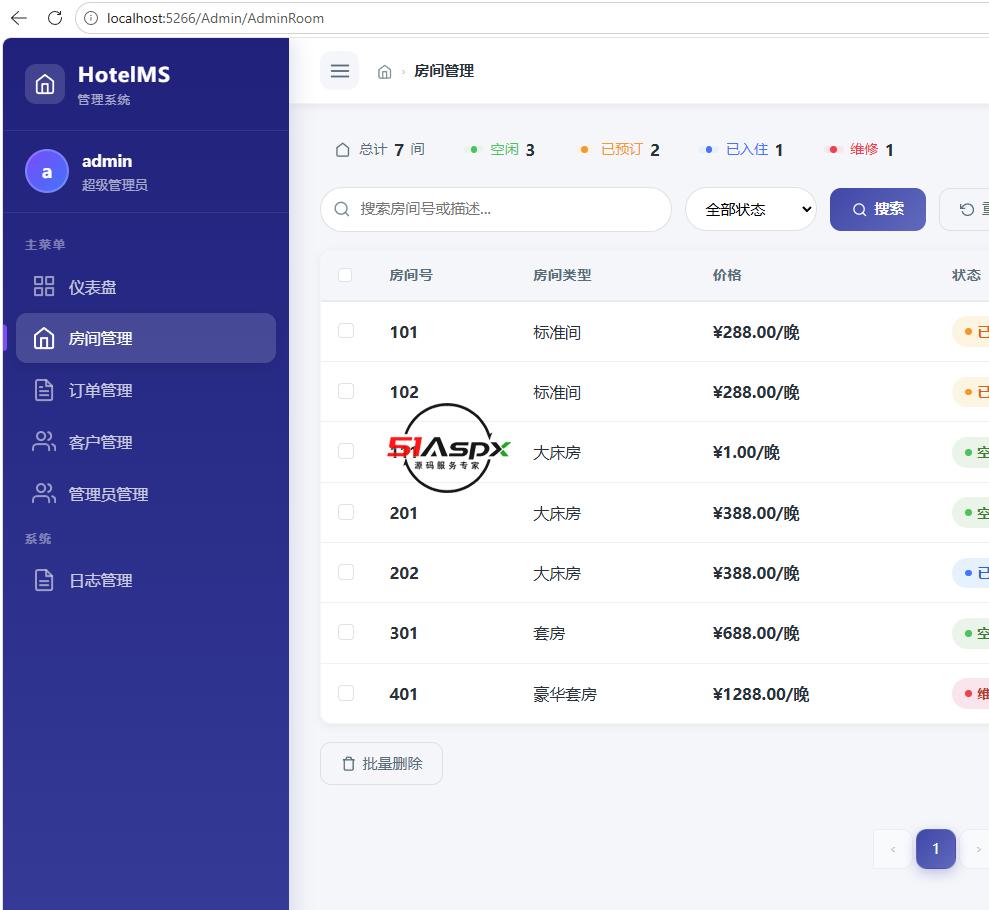Click the 价格 column header
Image resolution: width=989 pixels, height=910 pixels.
coord(727,275)
